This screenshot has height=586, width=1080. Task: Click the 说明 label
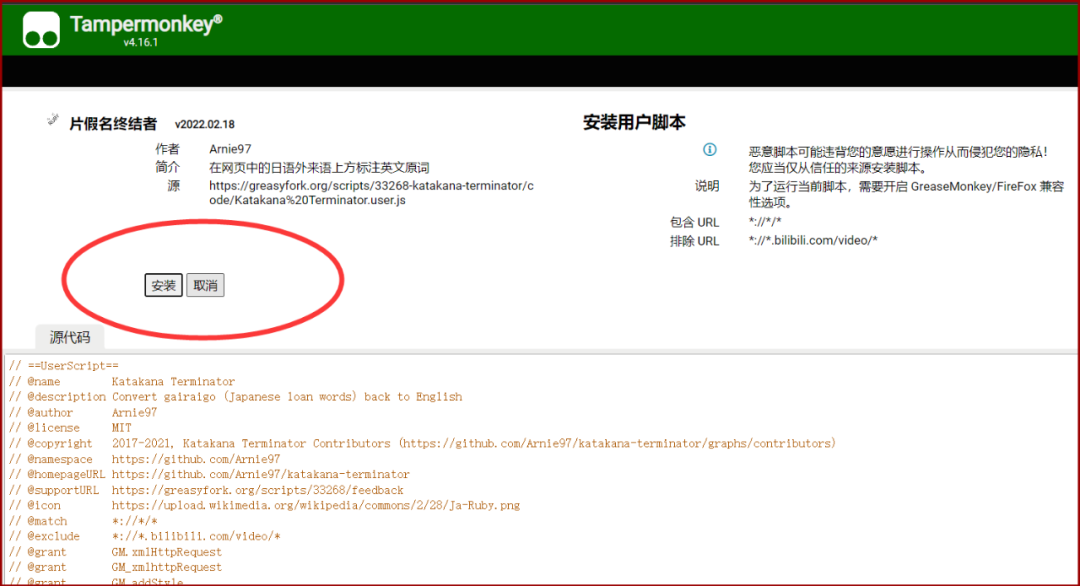coord(707,186)
